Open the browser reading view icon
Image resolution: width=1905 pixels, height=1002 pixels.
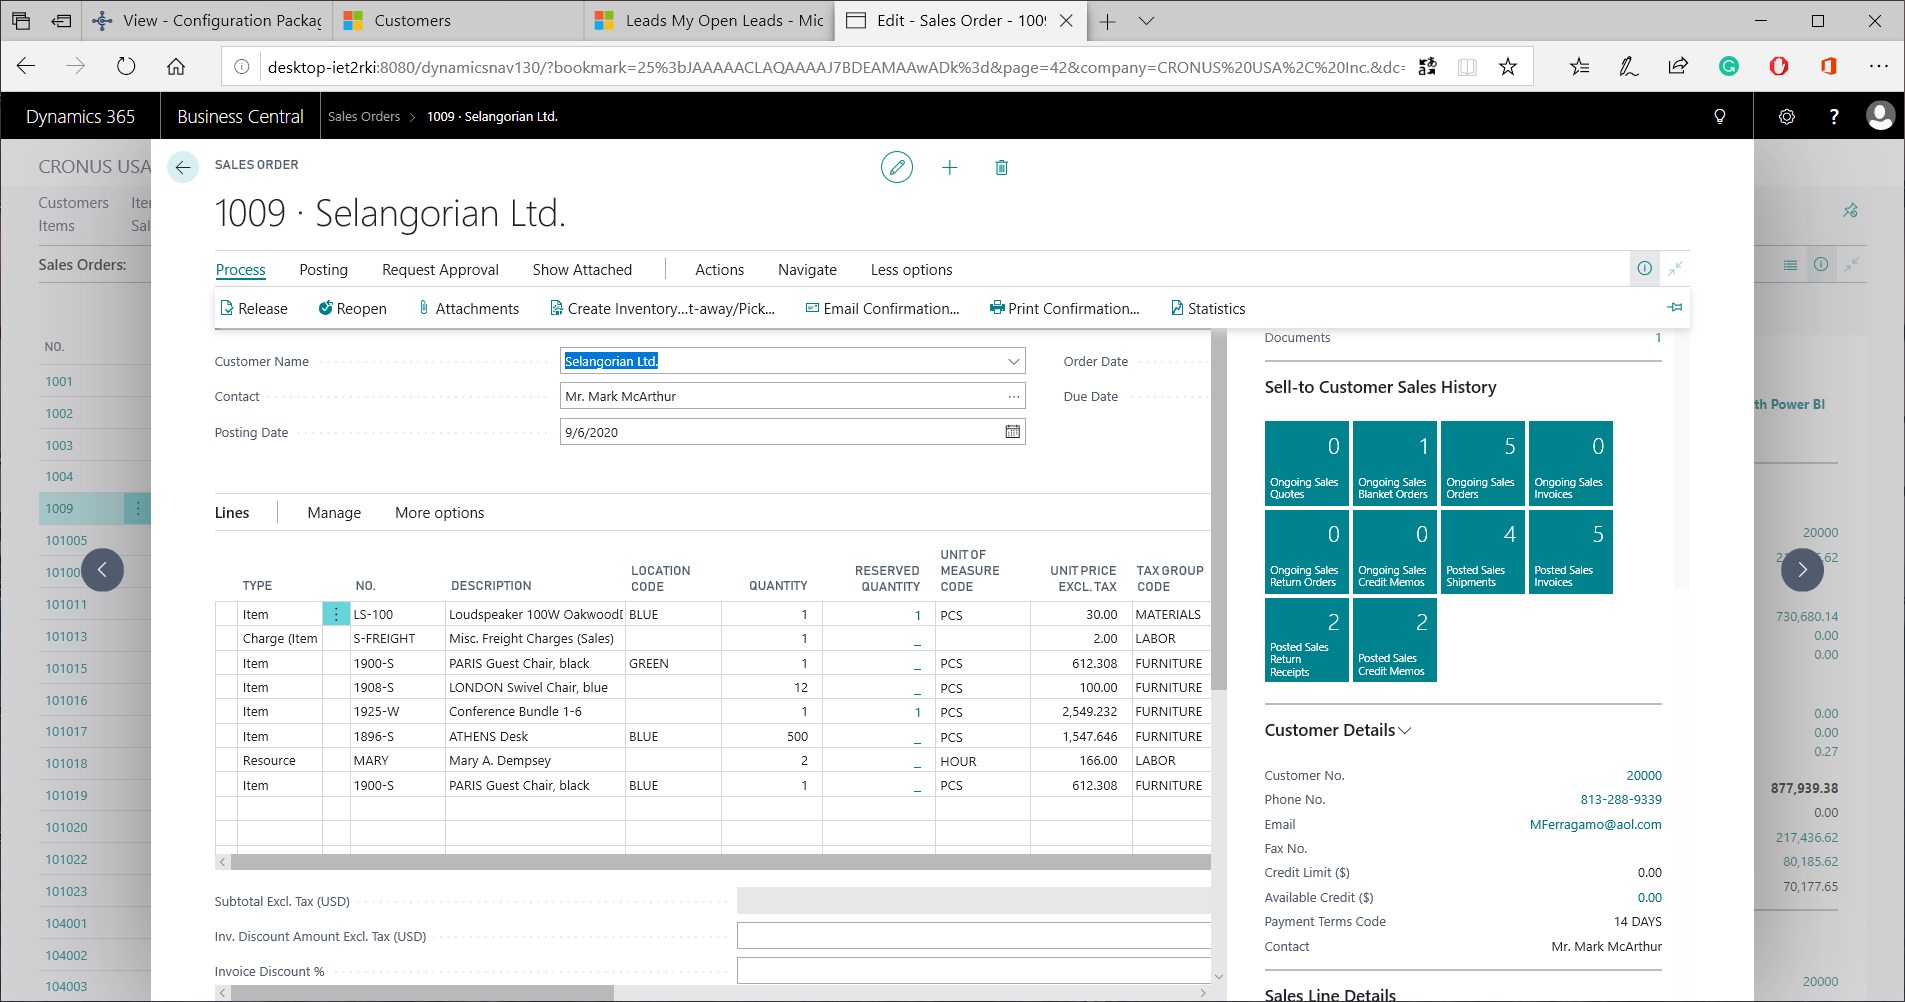pyautogui.click(x=1467, y=67)
